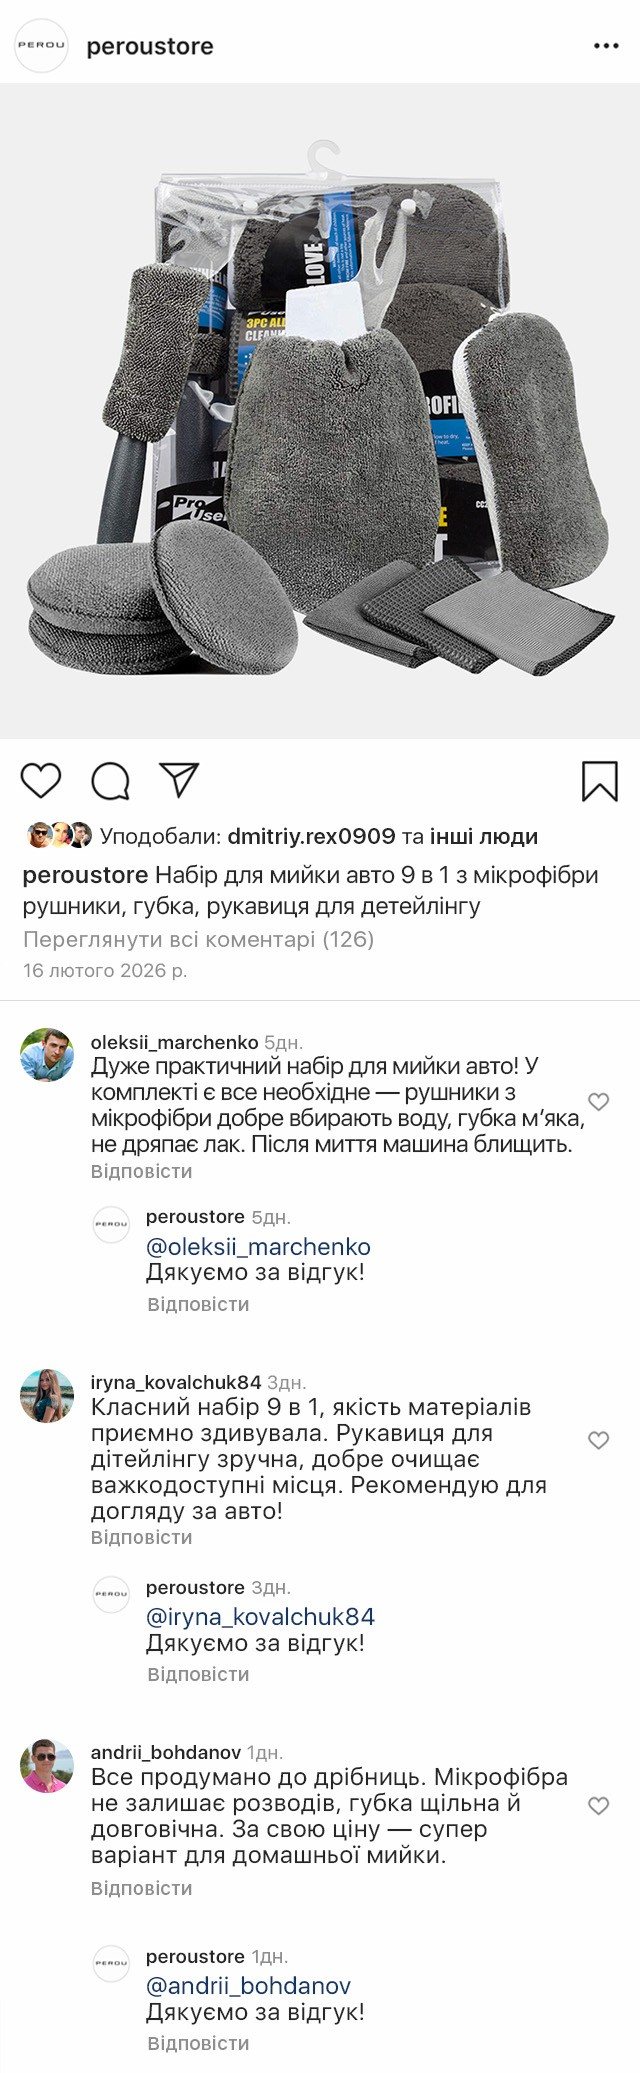The height and width of the screenshot is (2073, 640).
Task: Open the three-dot more options menu
Action: [606, 46]
